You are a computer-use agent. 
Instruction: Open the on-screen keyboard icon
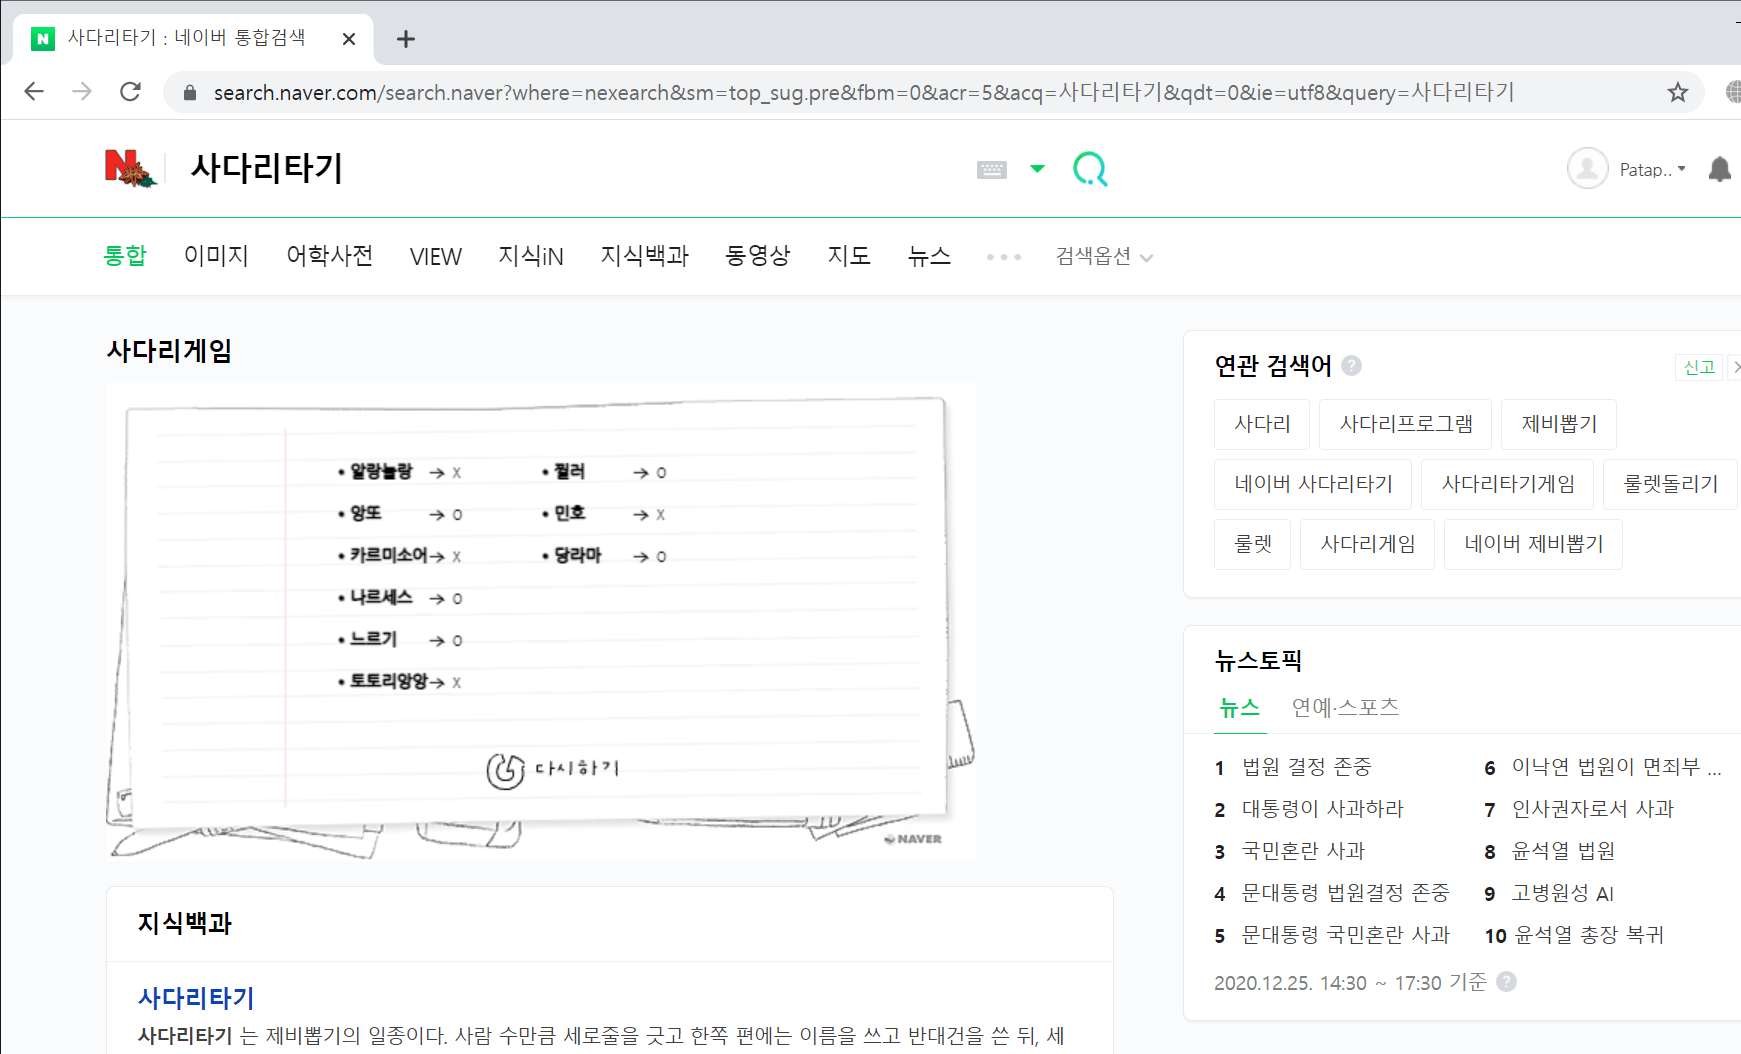992,170
